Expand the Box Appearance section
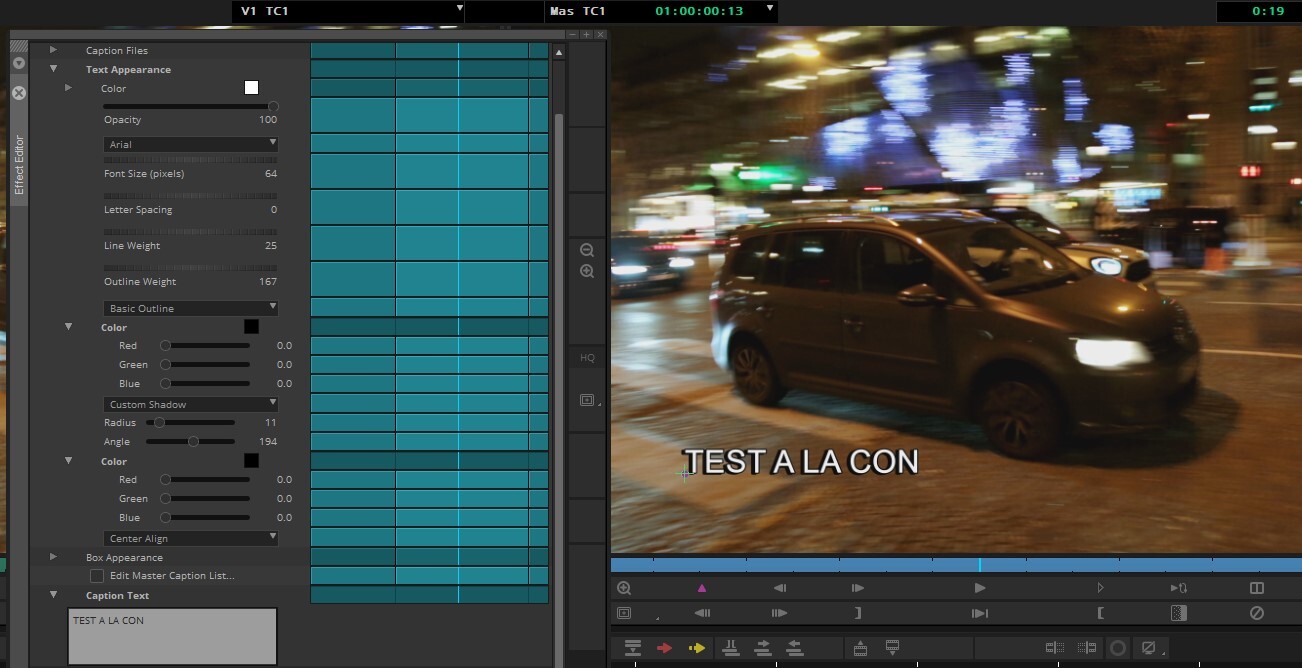The image size is (1302, 668). coord(53,557)
